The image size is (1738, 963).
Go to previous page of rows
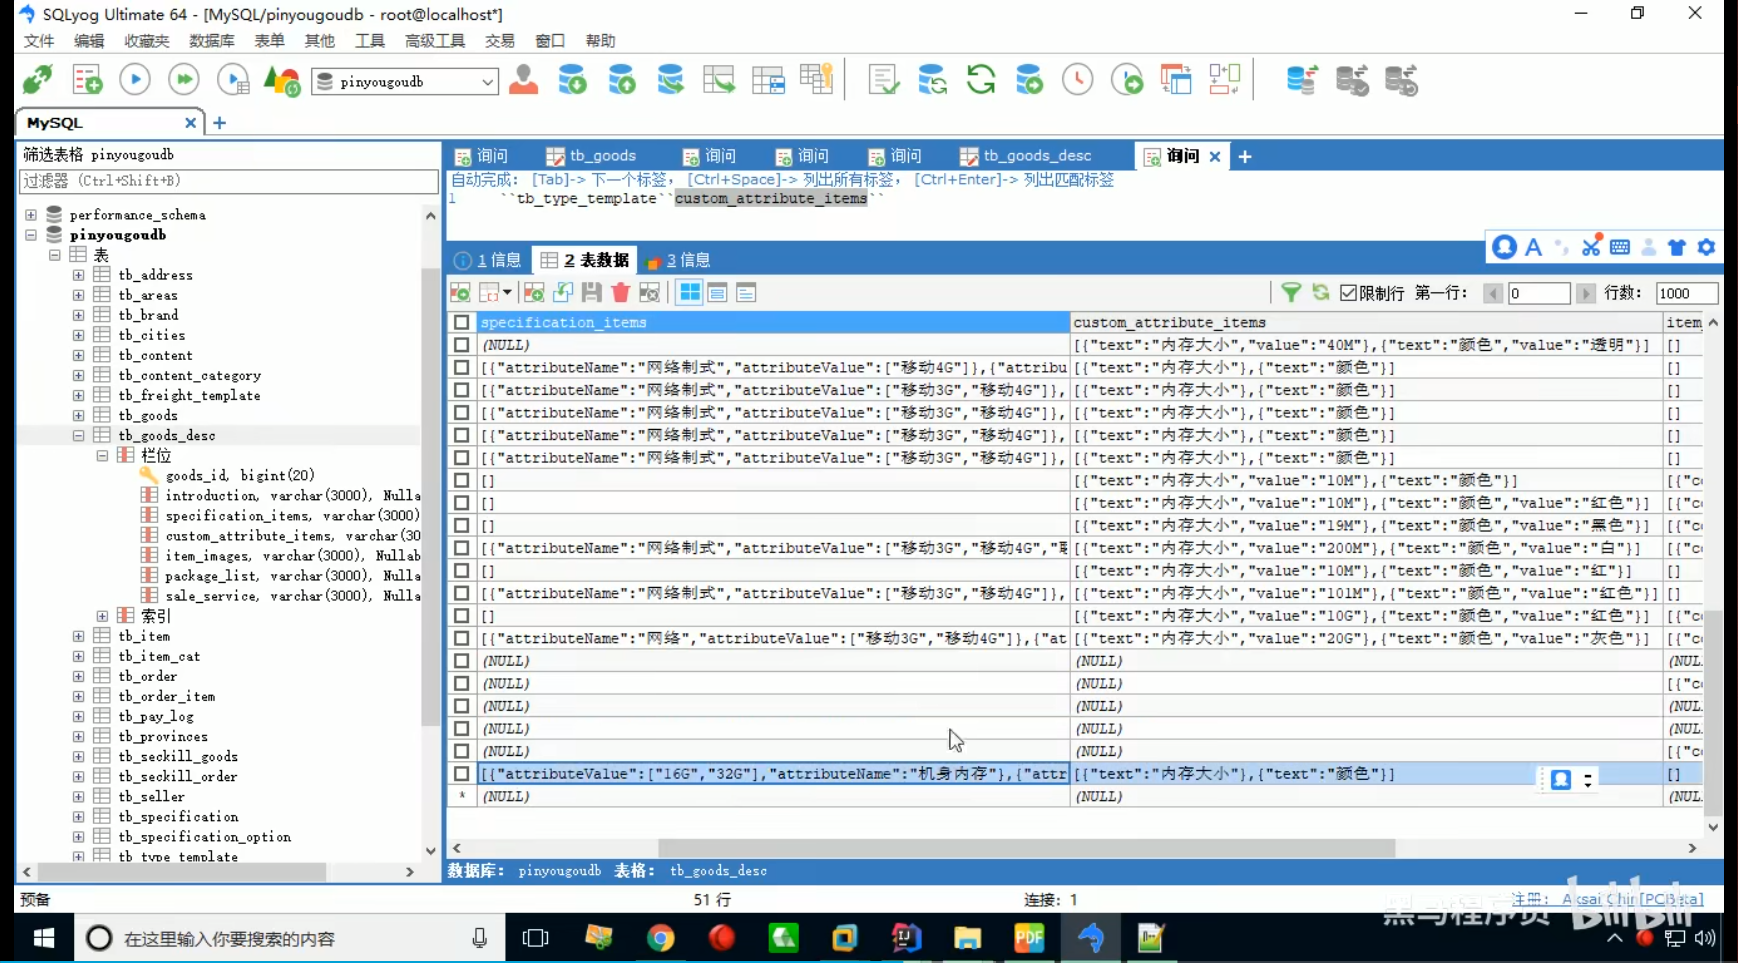point(1493,293)
